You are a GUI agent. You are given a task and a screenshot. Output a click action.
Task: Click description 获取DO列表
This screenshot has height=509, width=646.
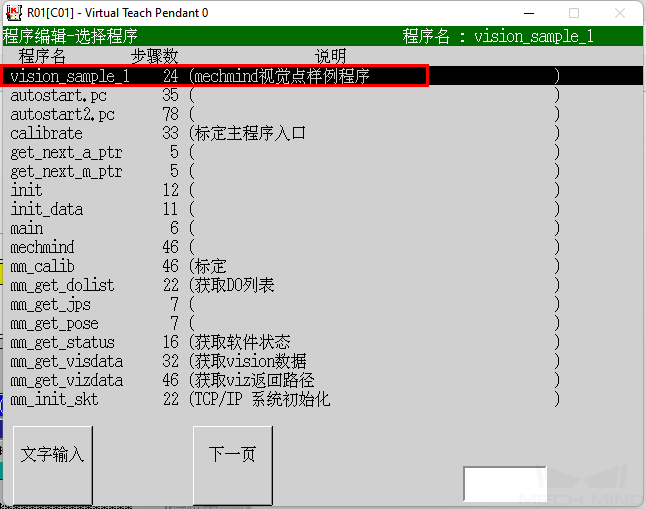click(x=234, y=285)
